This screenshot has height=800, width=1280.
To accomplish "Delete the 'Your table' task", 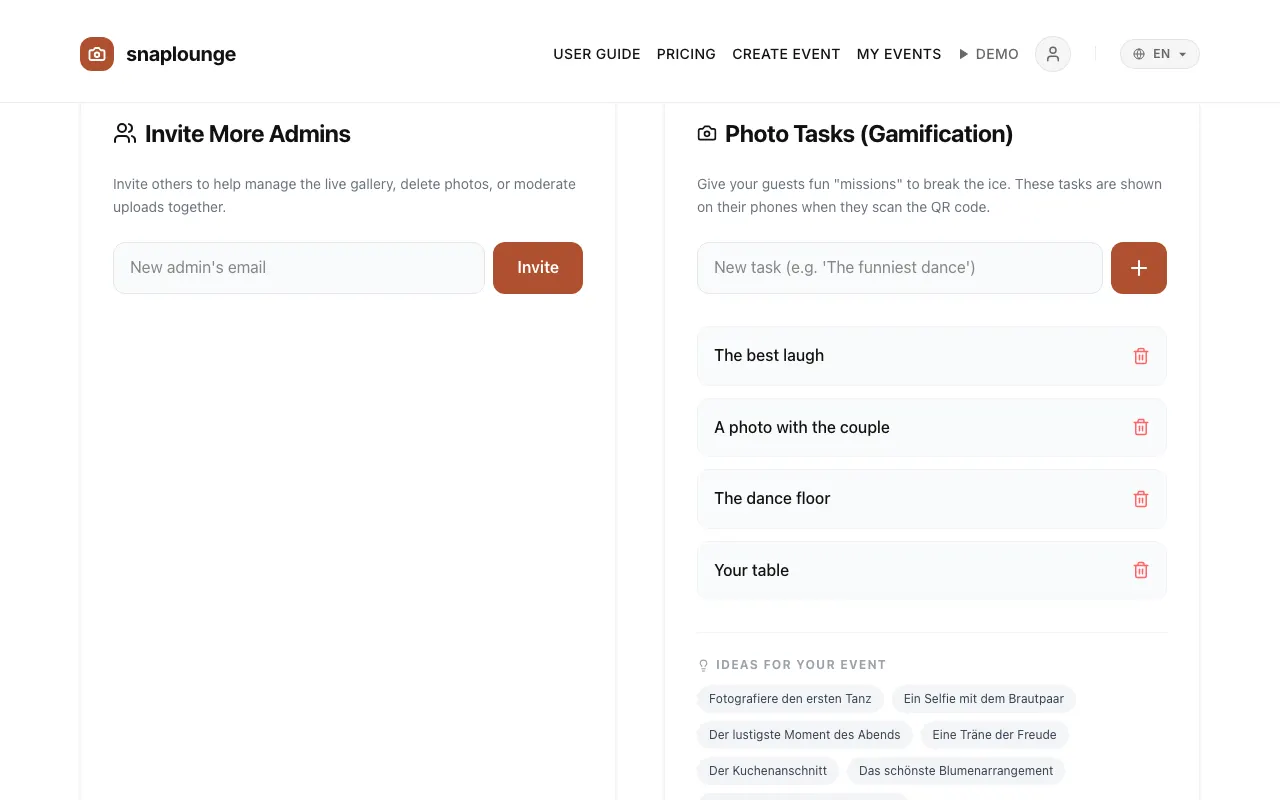I will click(1141, 570).
